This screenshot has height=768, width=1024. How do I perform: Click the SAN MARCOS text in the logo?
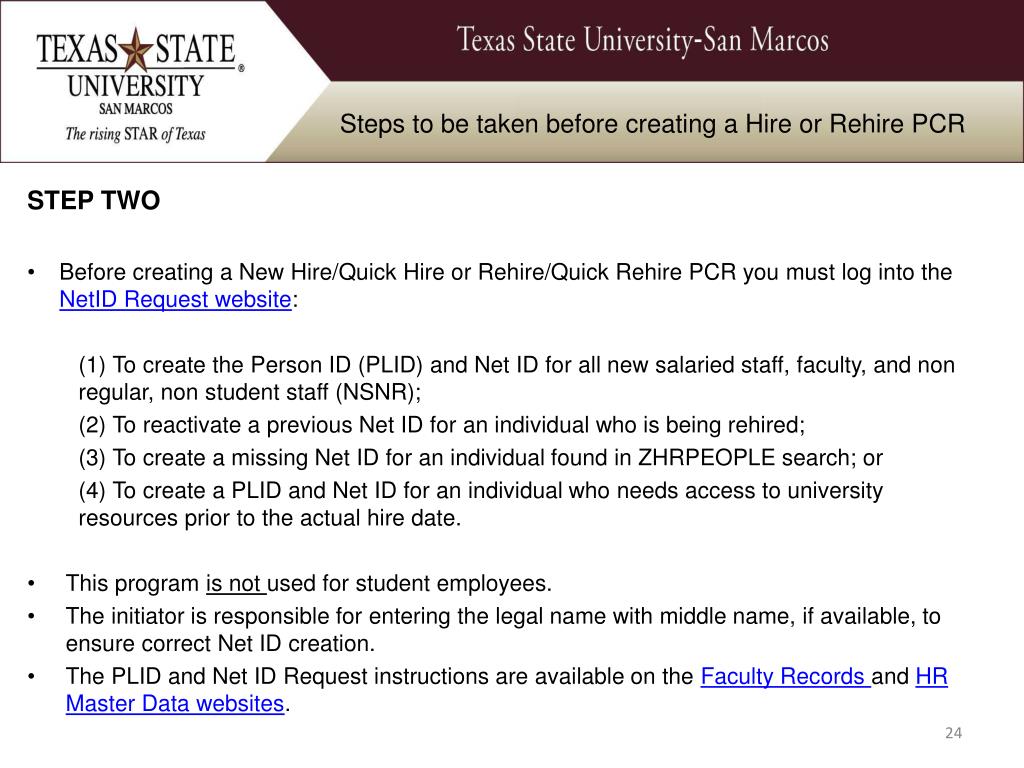tap(136, 108)
